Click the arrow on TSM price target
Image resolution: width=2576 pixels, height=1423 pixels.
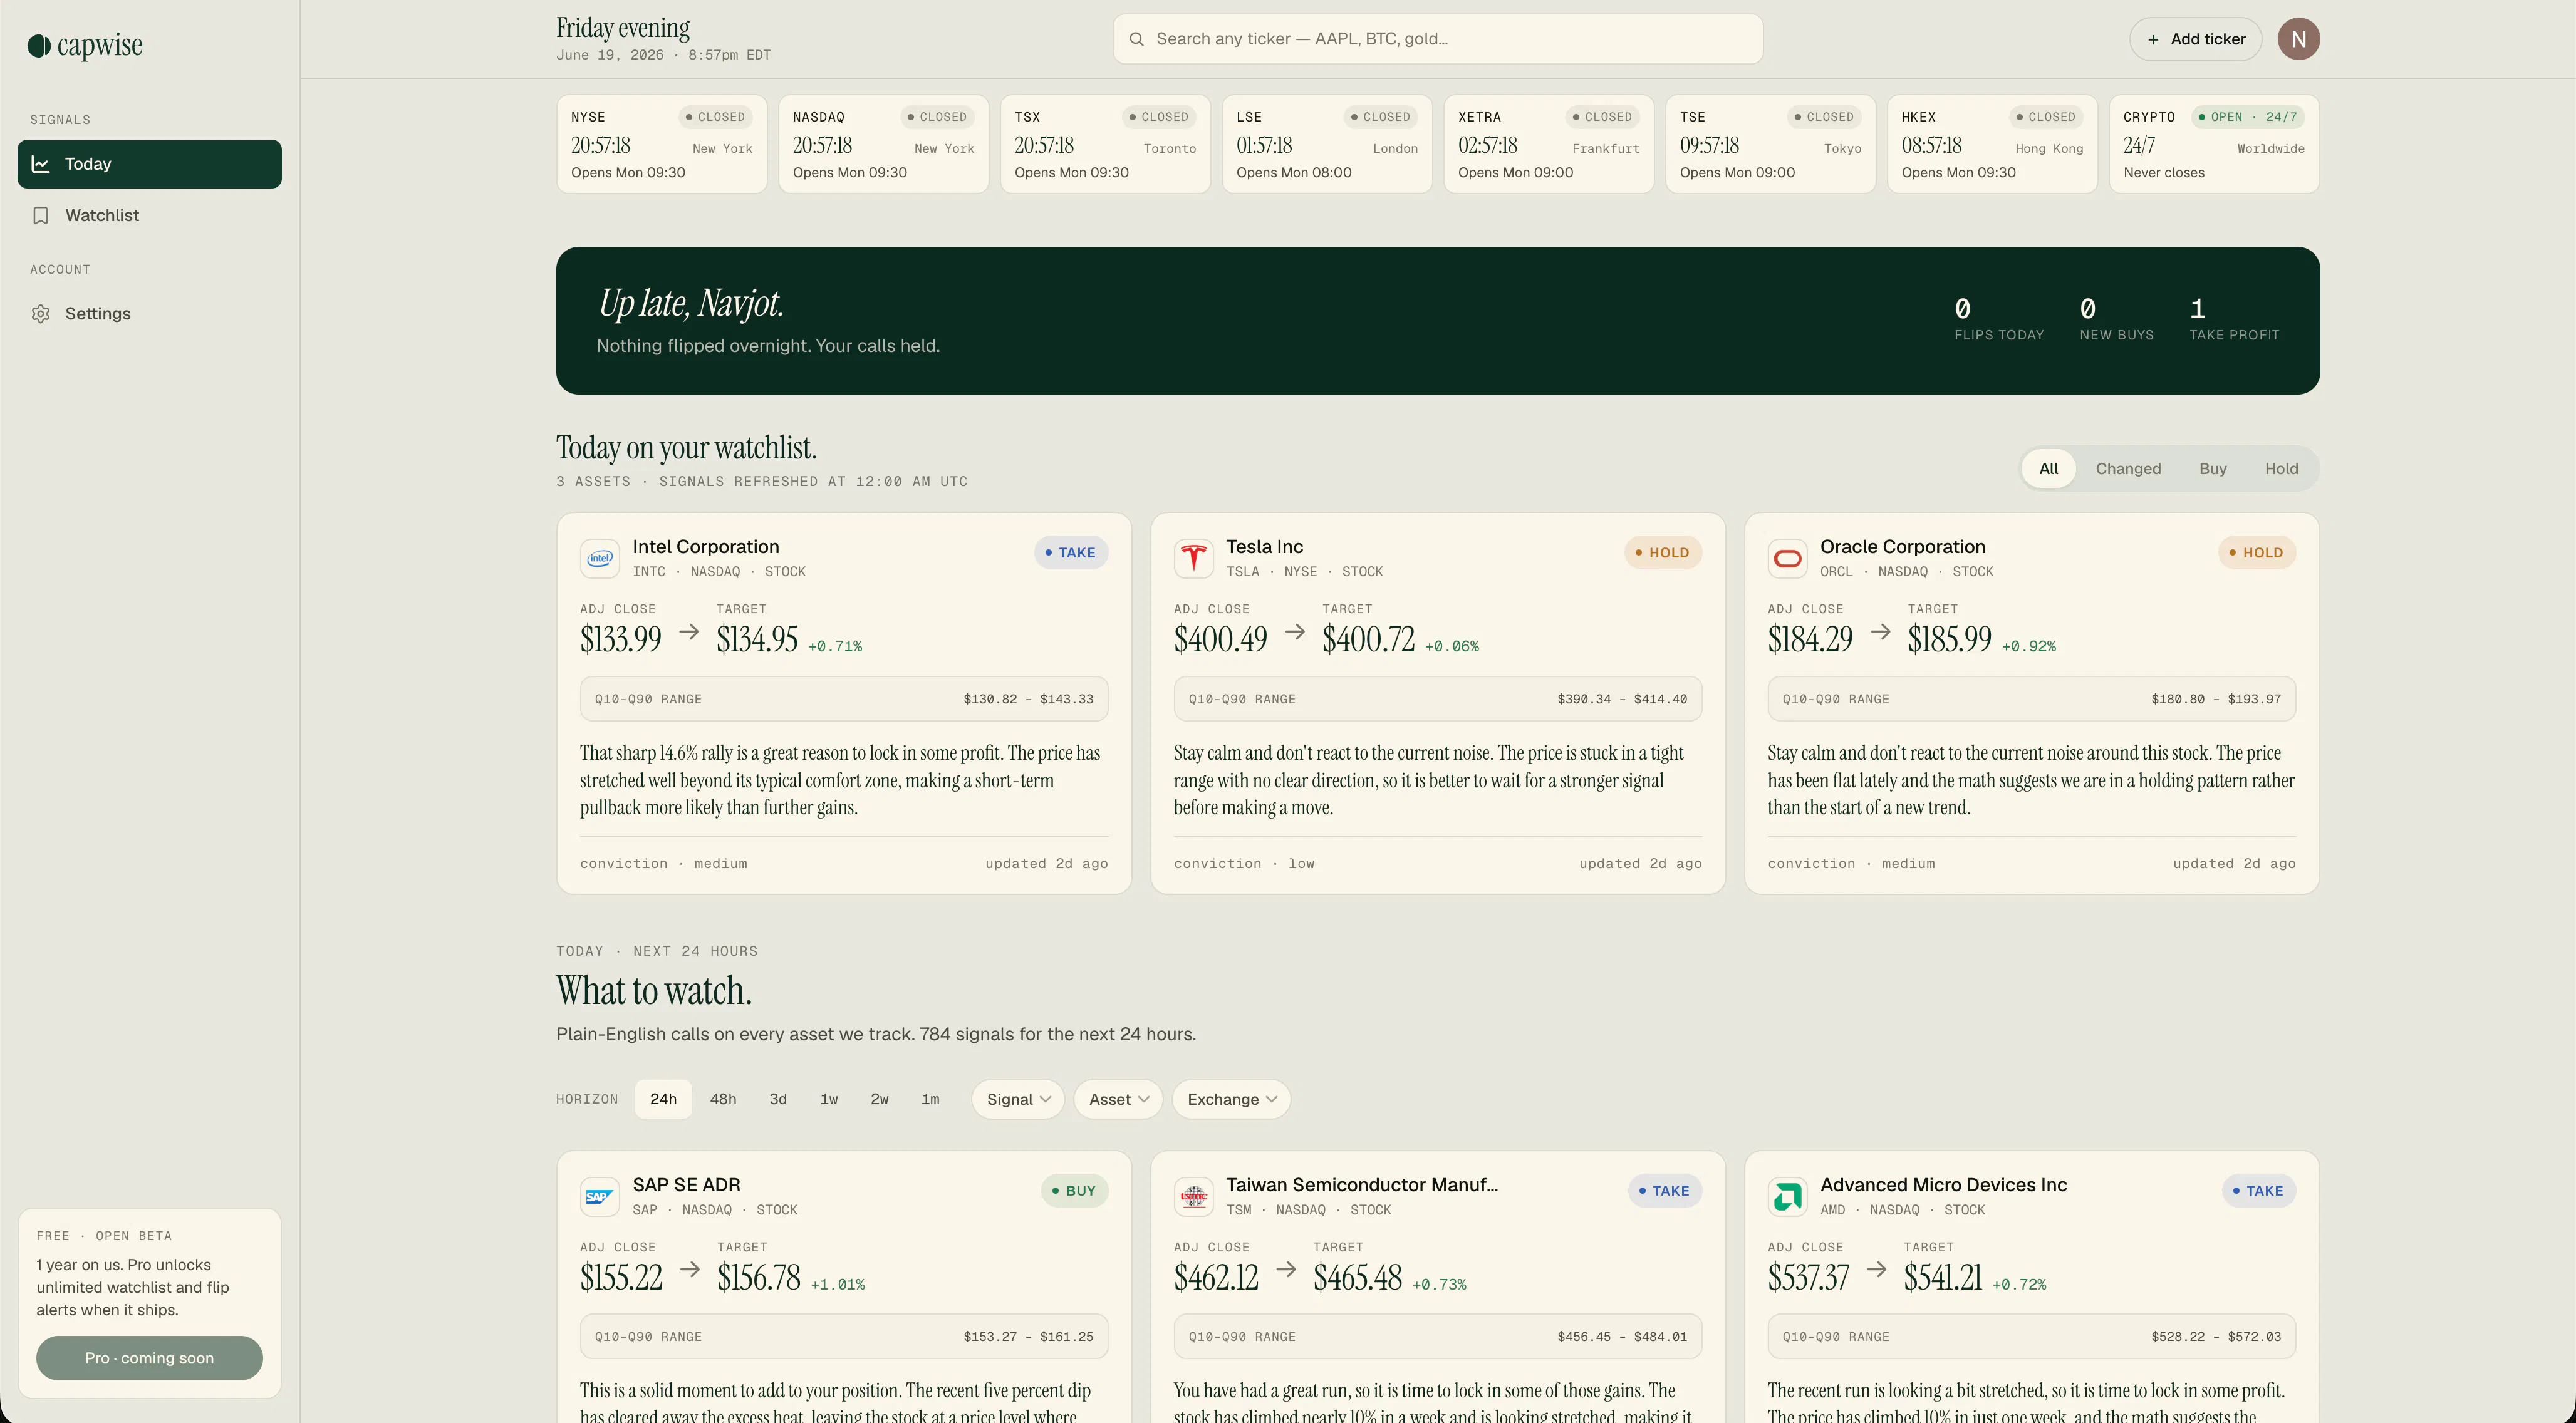1286,1270
